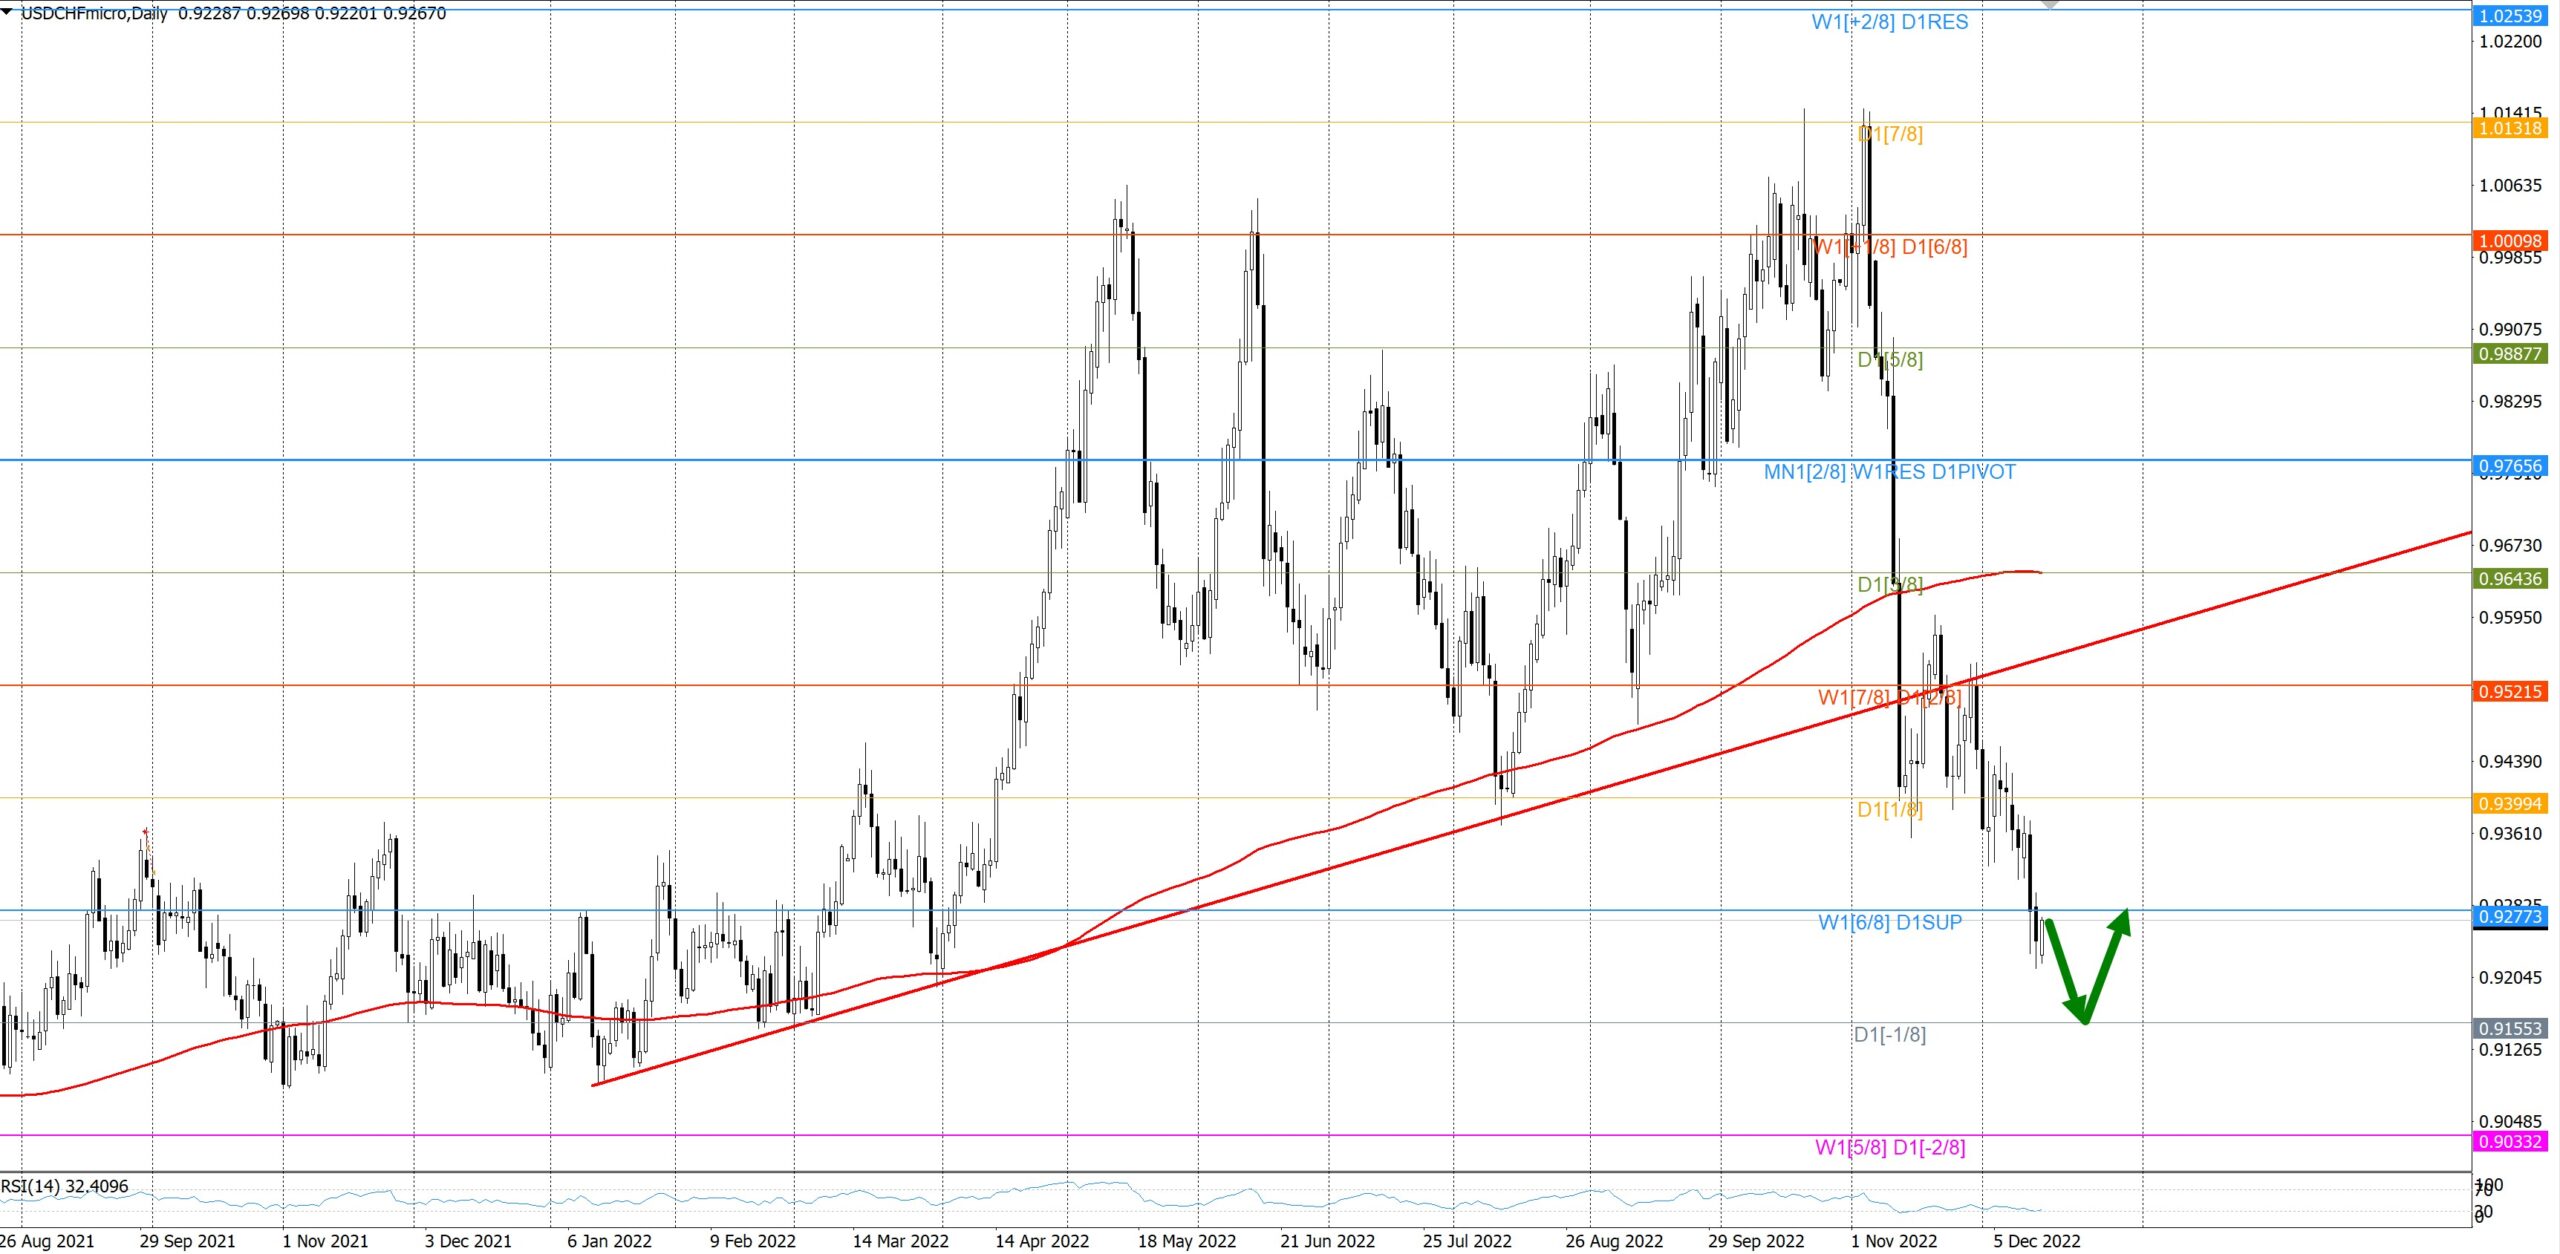Click the green 0.98877 price level tag
2560x1254 pixels.
point(2510,354)
